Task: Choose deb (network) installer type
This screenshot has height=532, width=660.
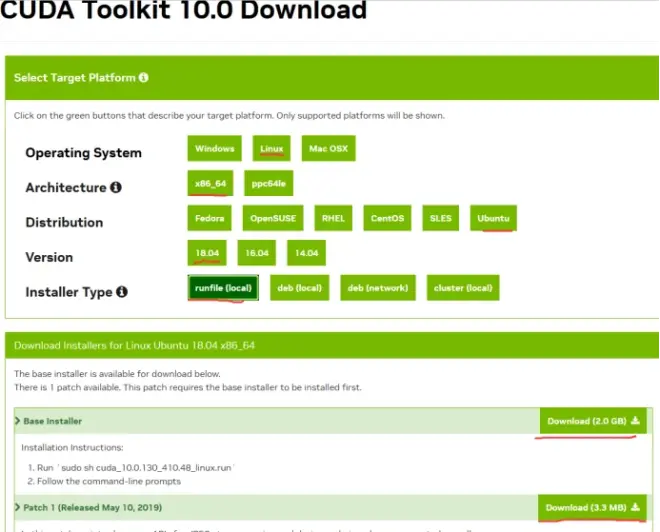Action: click(x=378, y=288)
